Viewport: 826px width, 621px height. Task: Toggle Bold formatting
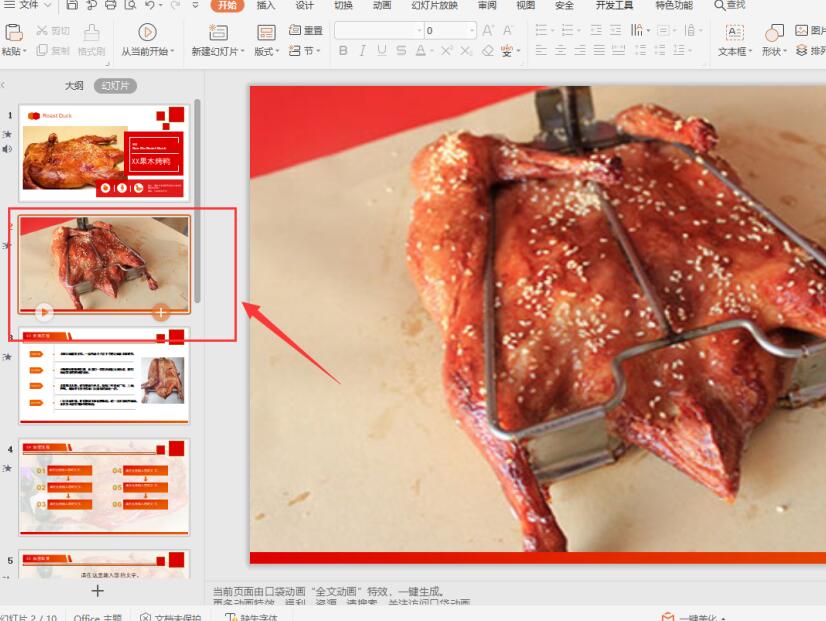343,51
